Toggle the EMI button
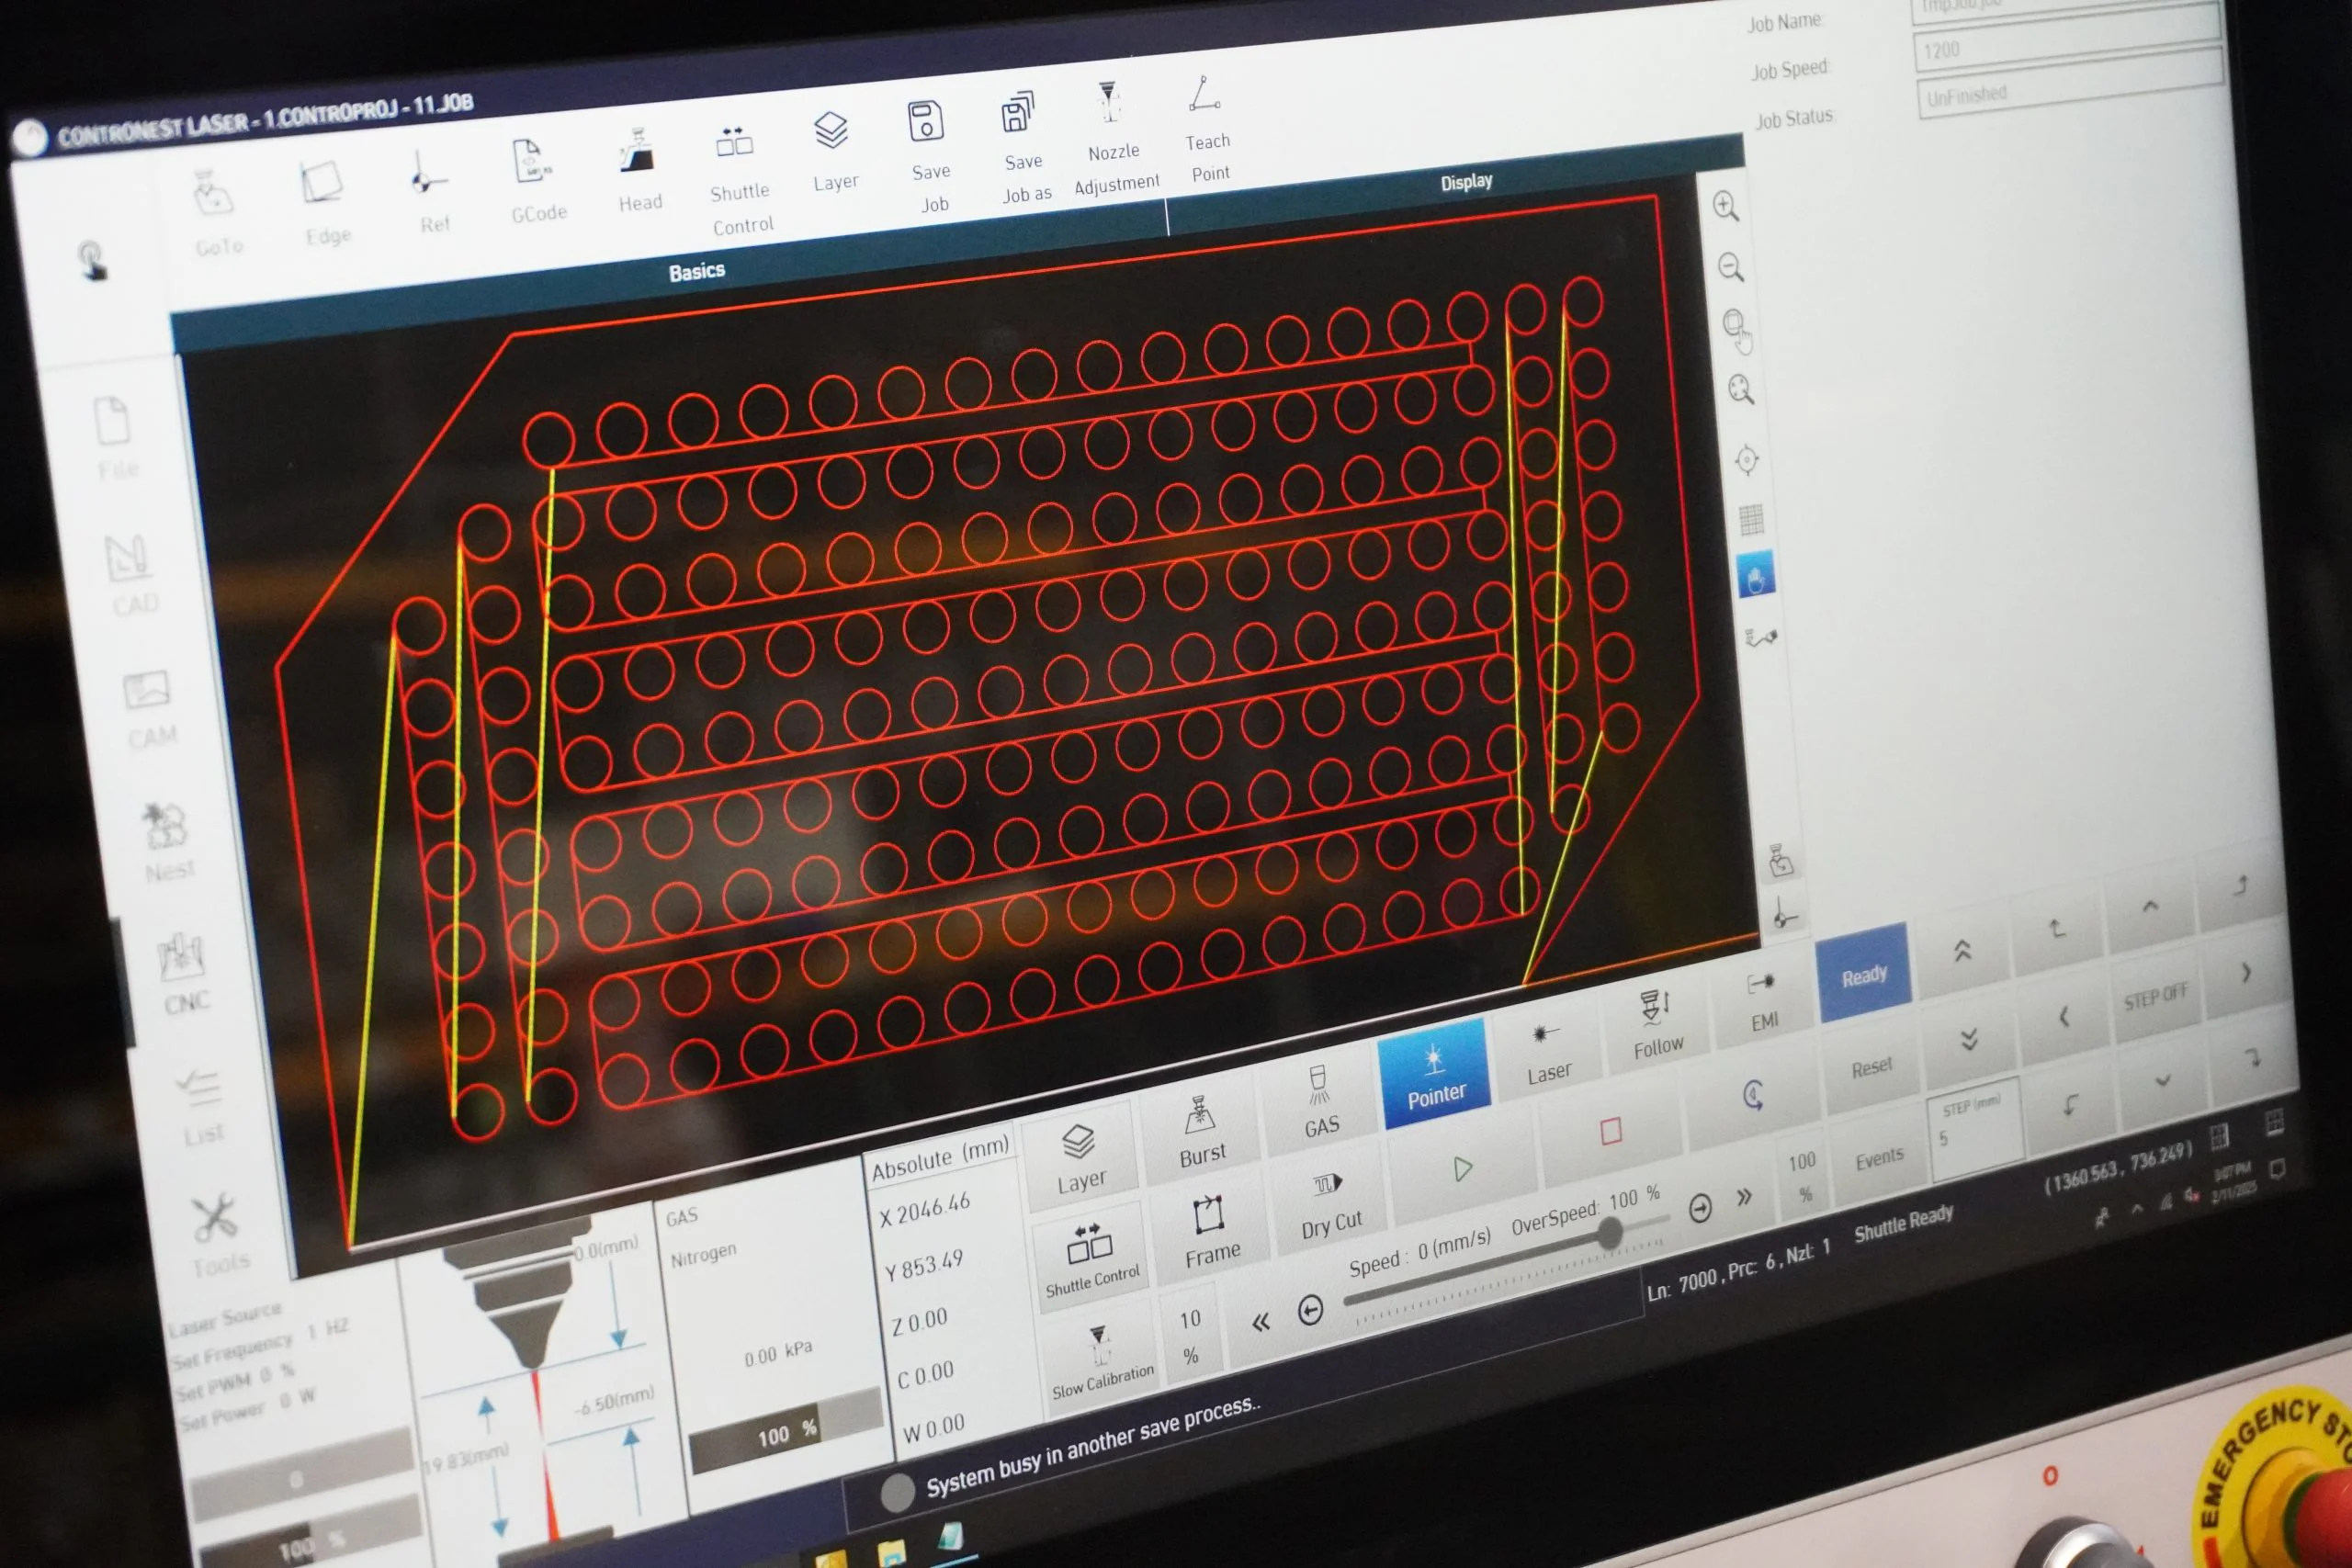The height and width of the screenshot is (1568, 2352). (x=1762, y=1000)
